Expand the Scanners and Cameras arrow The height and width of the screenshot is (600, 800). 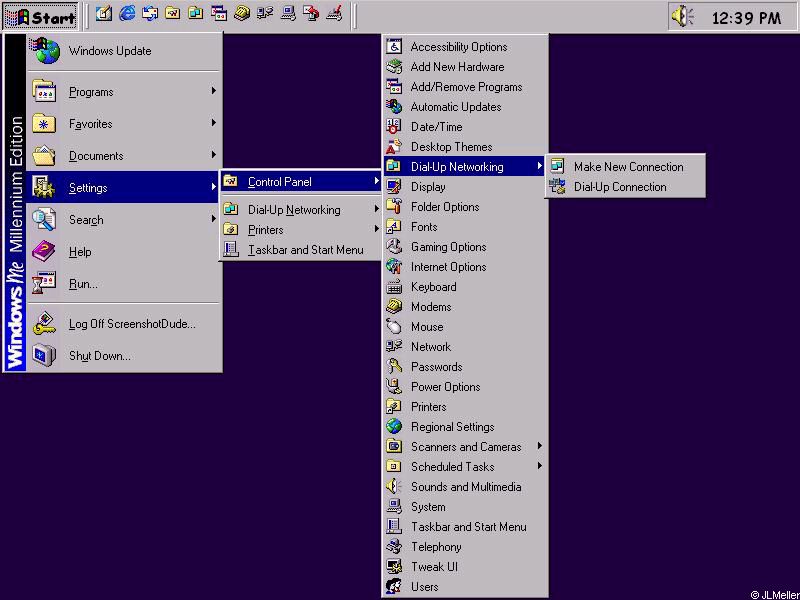point(540,446)
